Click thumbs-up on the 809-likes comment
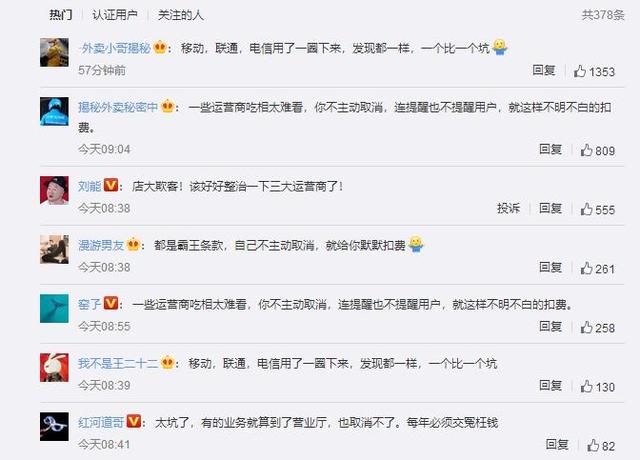The width and height of the screenshot is (640, 460). coord(587,150)
